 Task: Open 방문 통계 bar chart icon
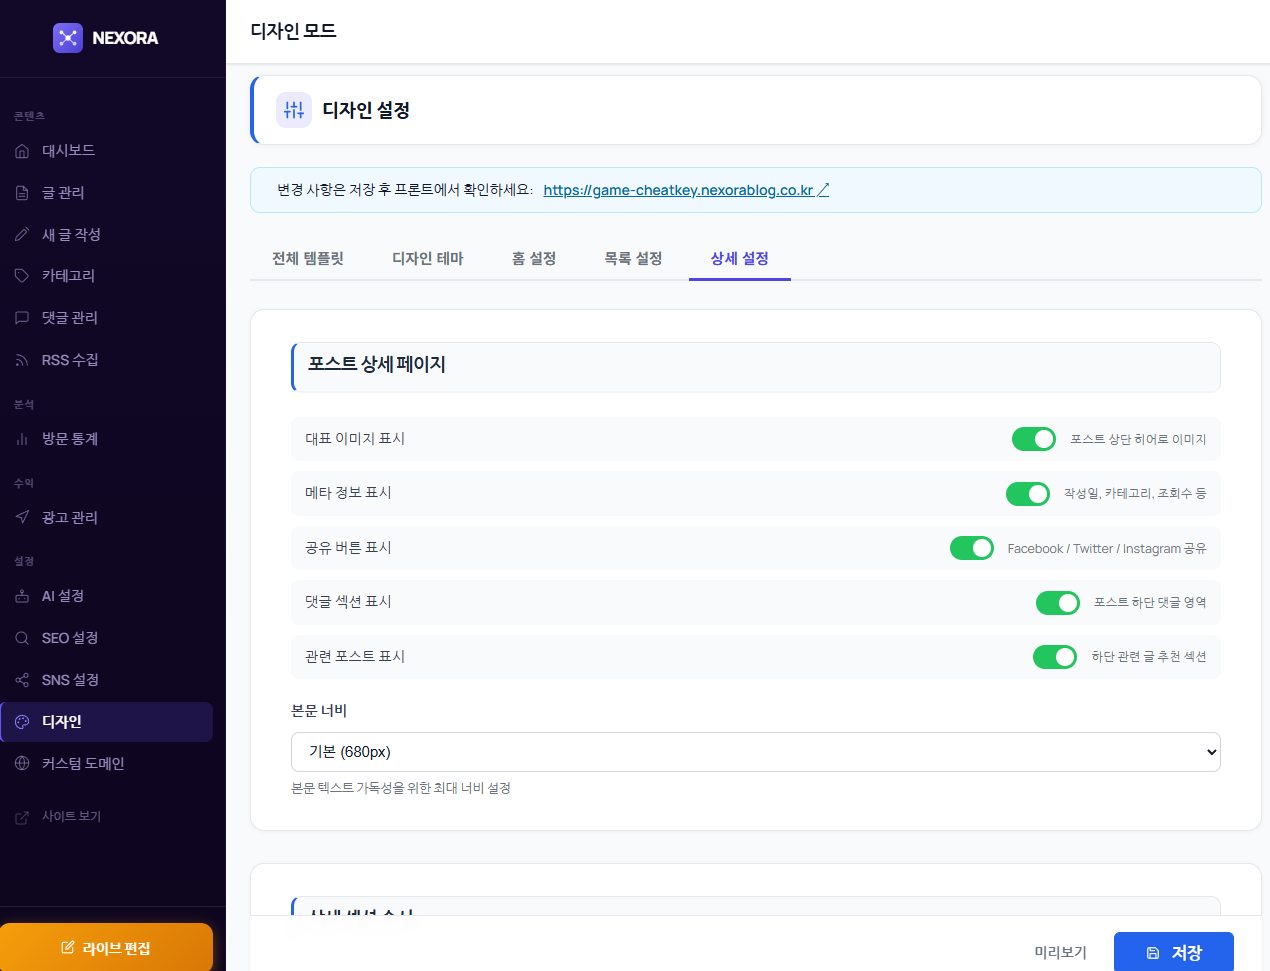point(22,439)
